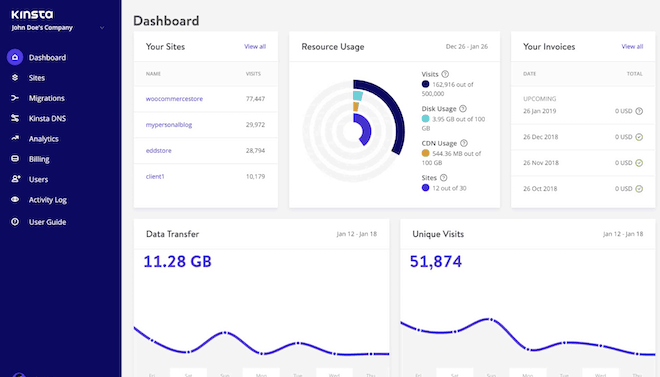Viewport: 660px width, 377px height.
Task: Click the VISITS column header
Action: (253, 74)
